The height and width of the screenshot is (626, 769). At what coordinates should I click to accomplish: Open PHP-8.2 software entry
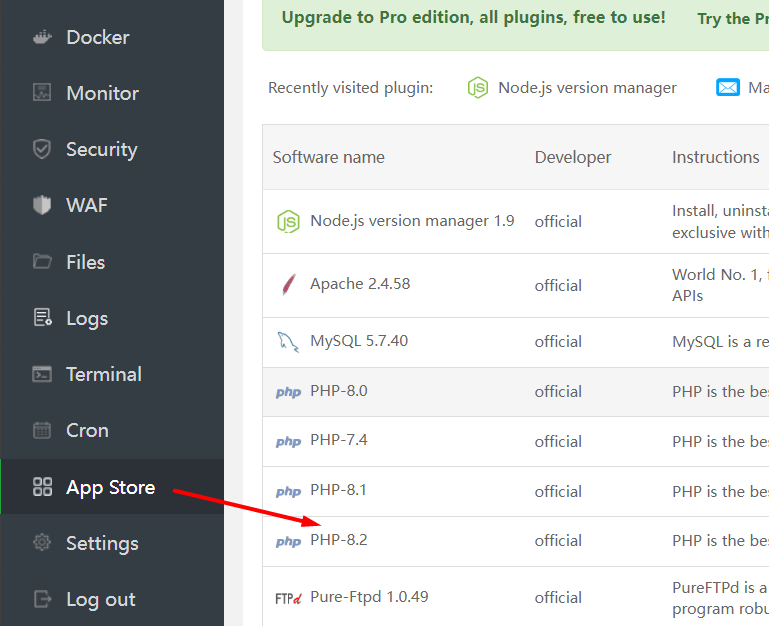[339, 540]
